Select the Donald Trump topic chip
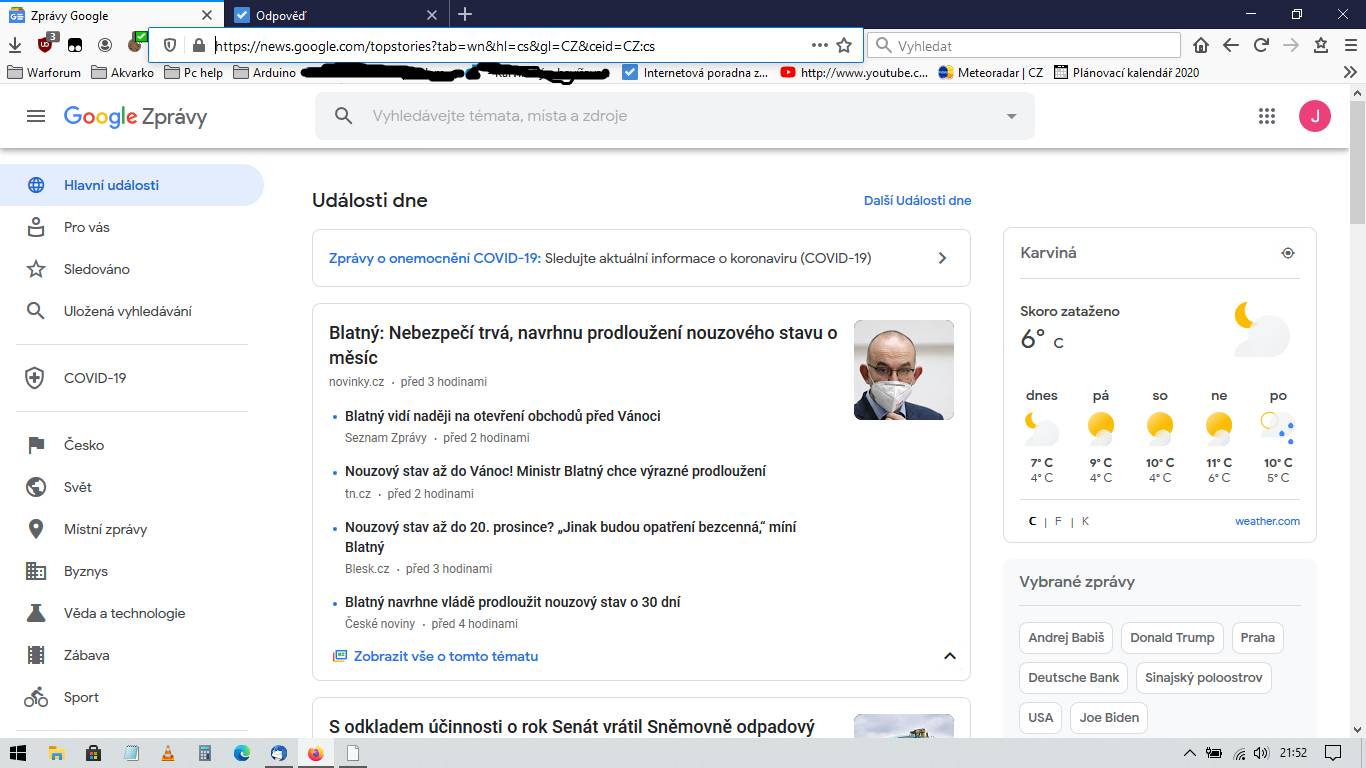 pos(1172,637)
